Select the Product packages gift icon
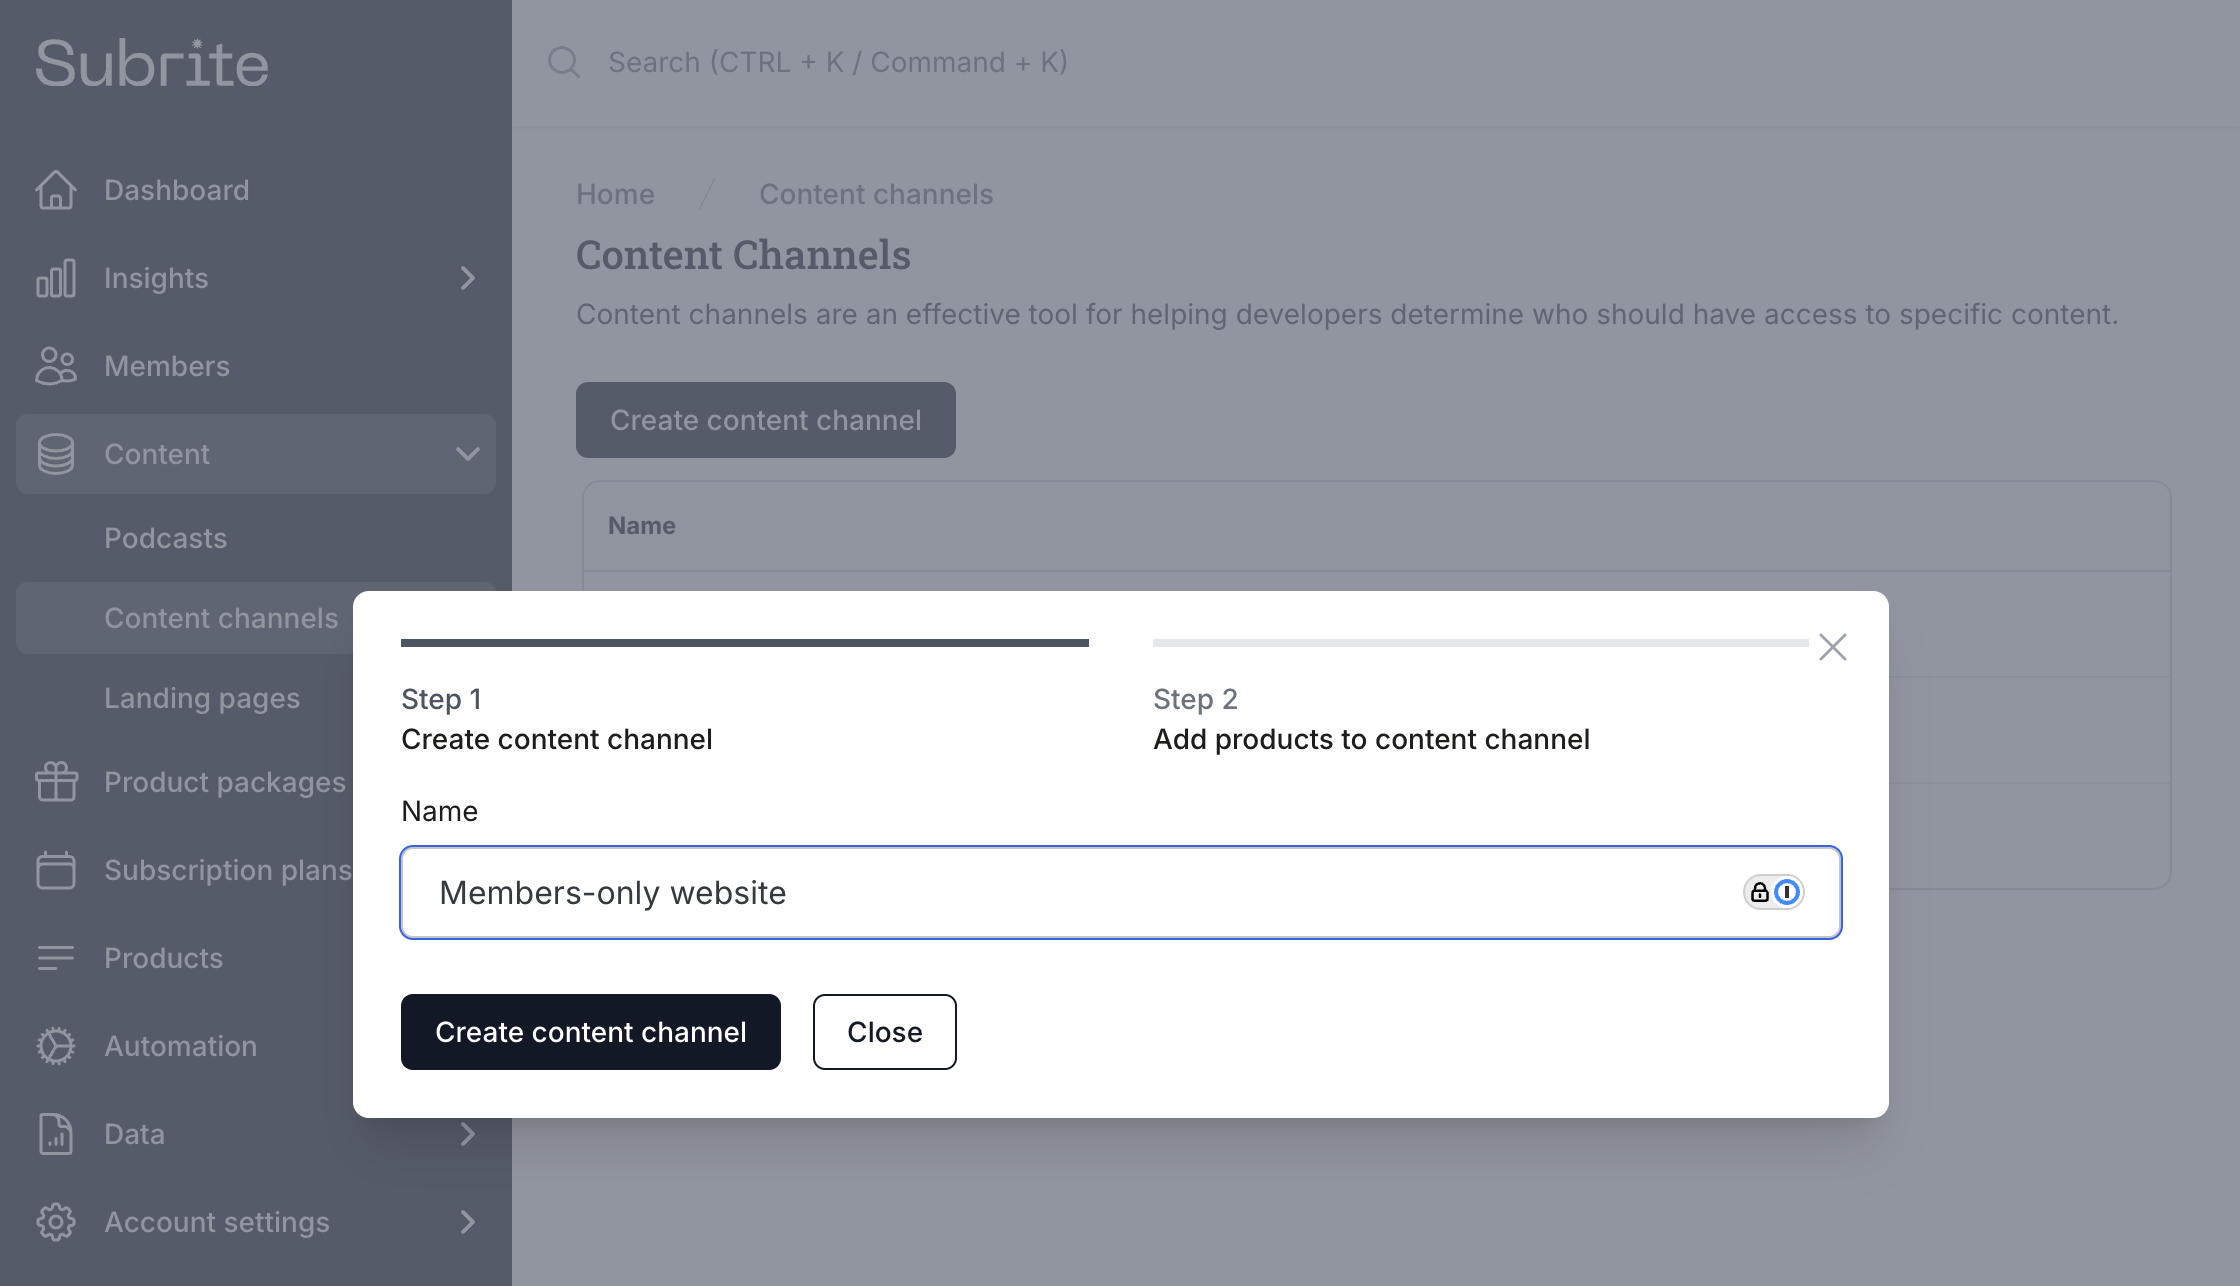 coord(56,781)
